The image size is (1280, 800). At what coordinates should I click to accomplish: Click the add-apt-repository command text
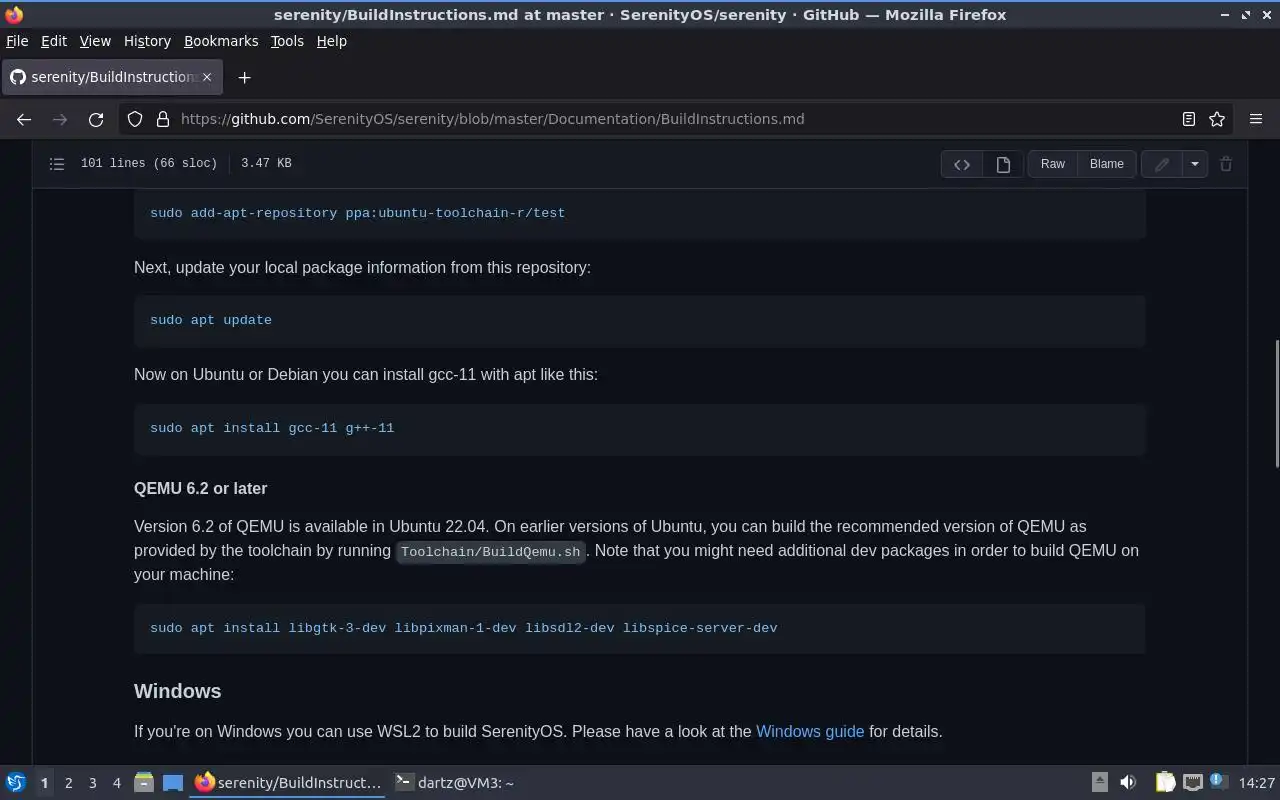coord(357,213)
